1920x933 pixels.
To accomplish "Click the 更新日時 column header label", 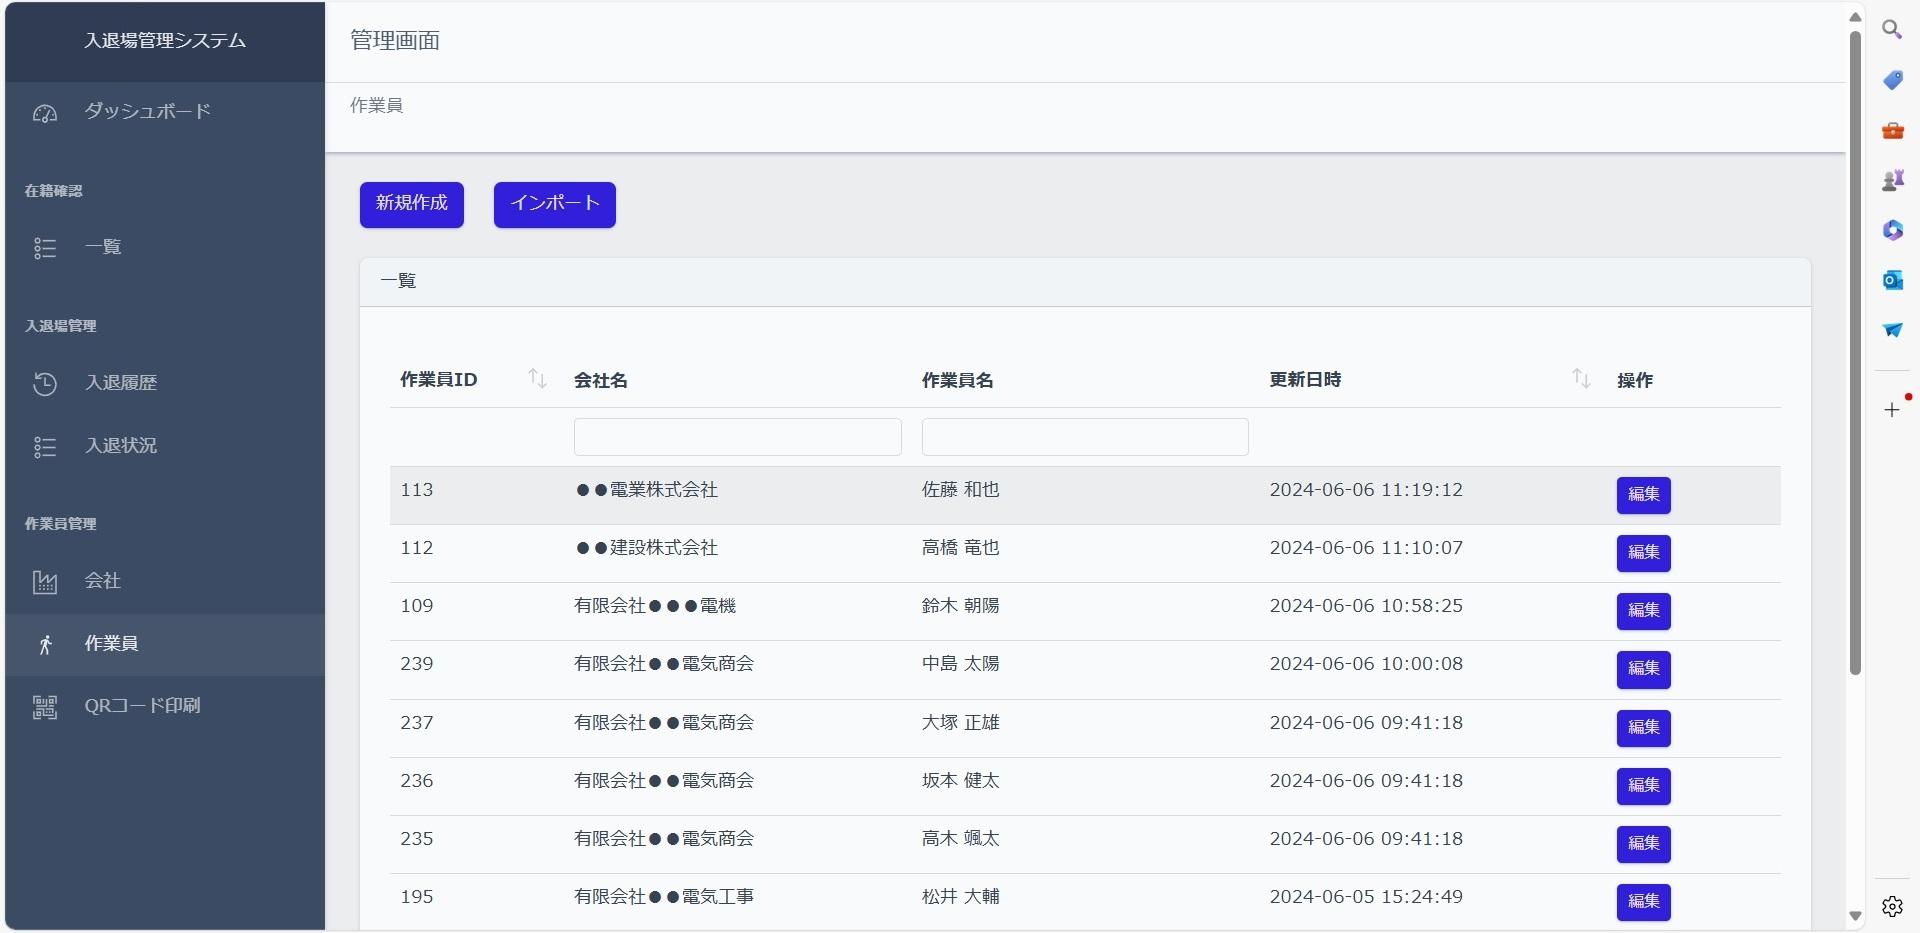I will 1306,380.
